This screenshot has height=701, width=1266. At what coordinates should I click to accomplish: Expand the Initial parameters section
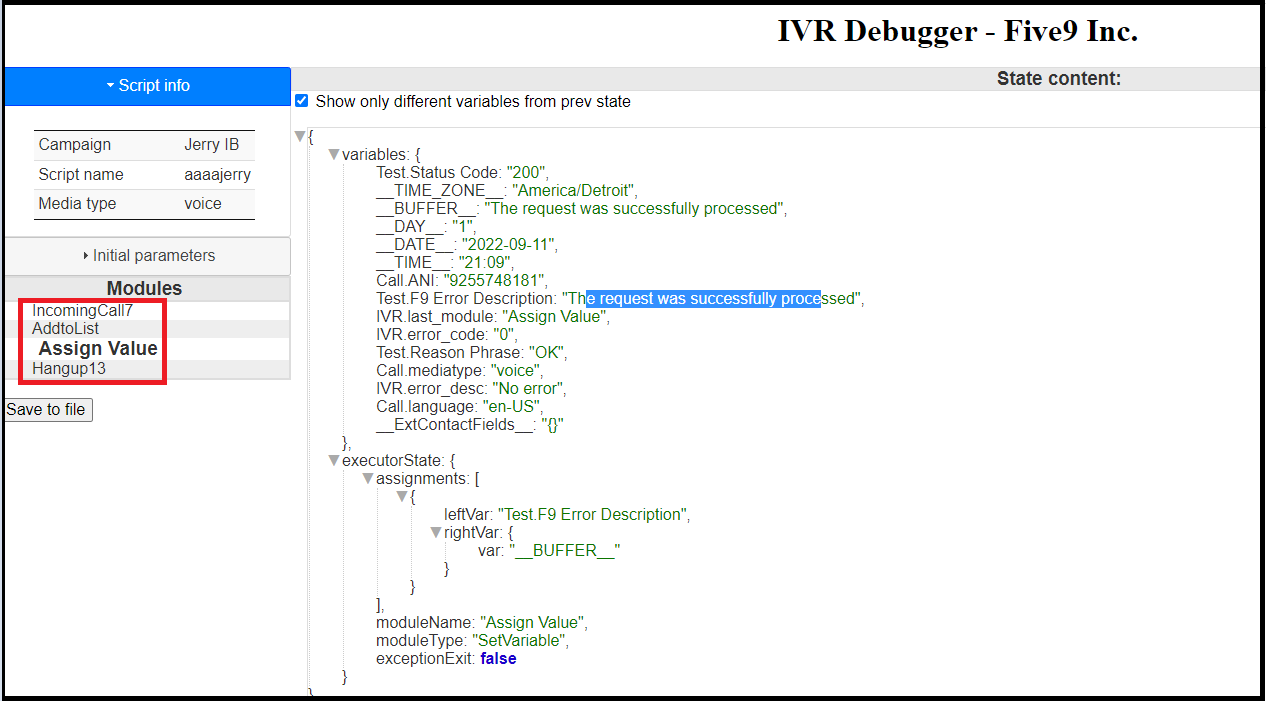(148, 256)
